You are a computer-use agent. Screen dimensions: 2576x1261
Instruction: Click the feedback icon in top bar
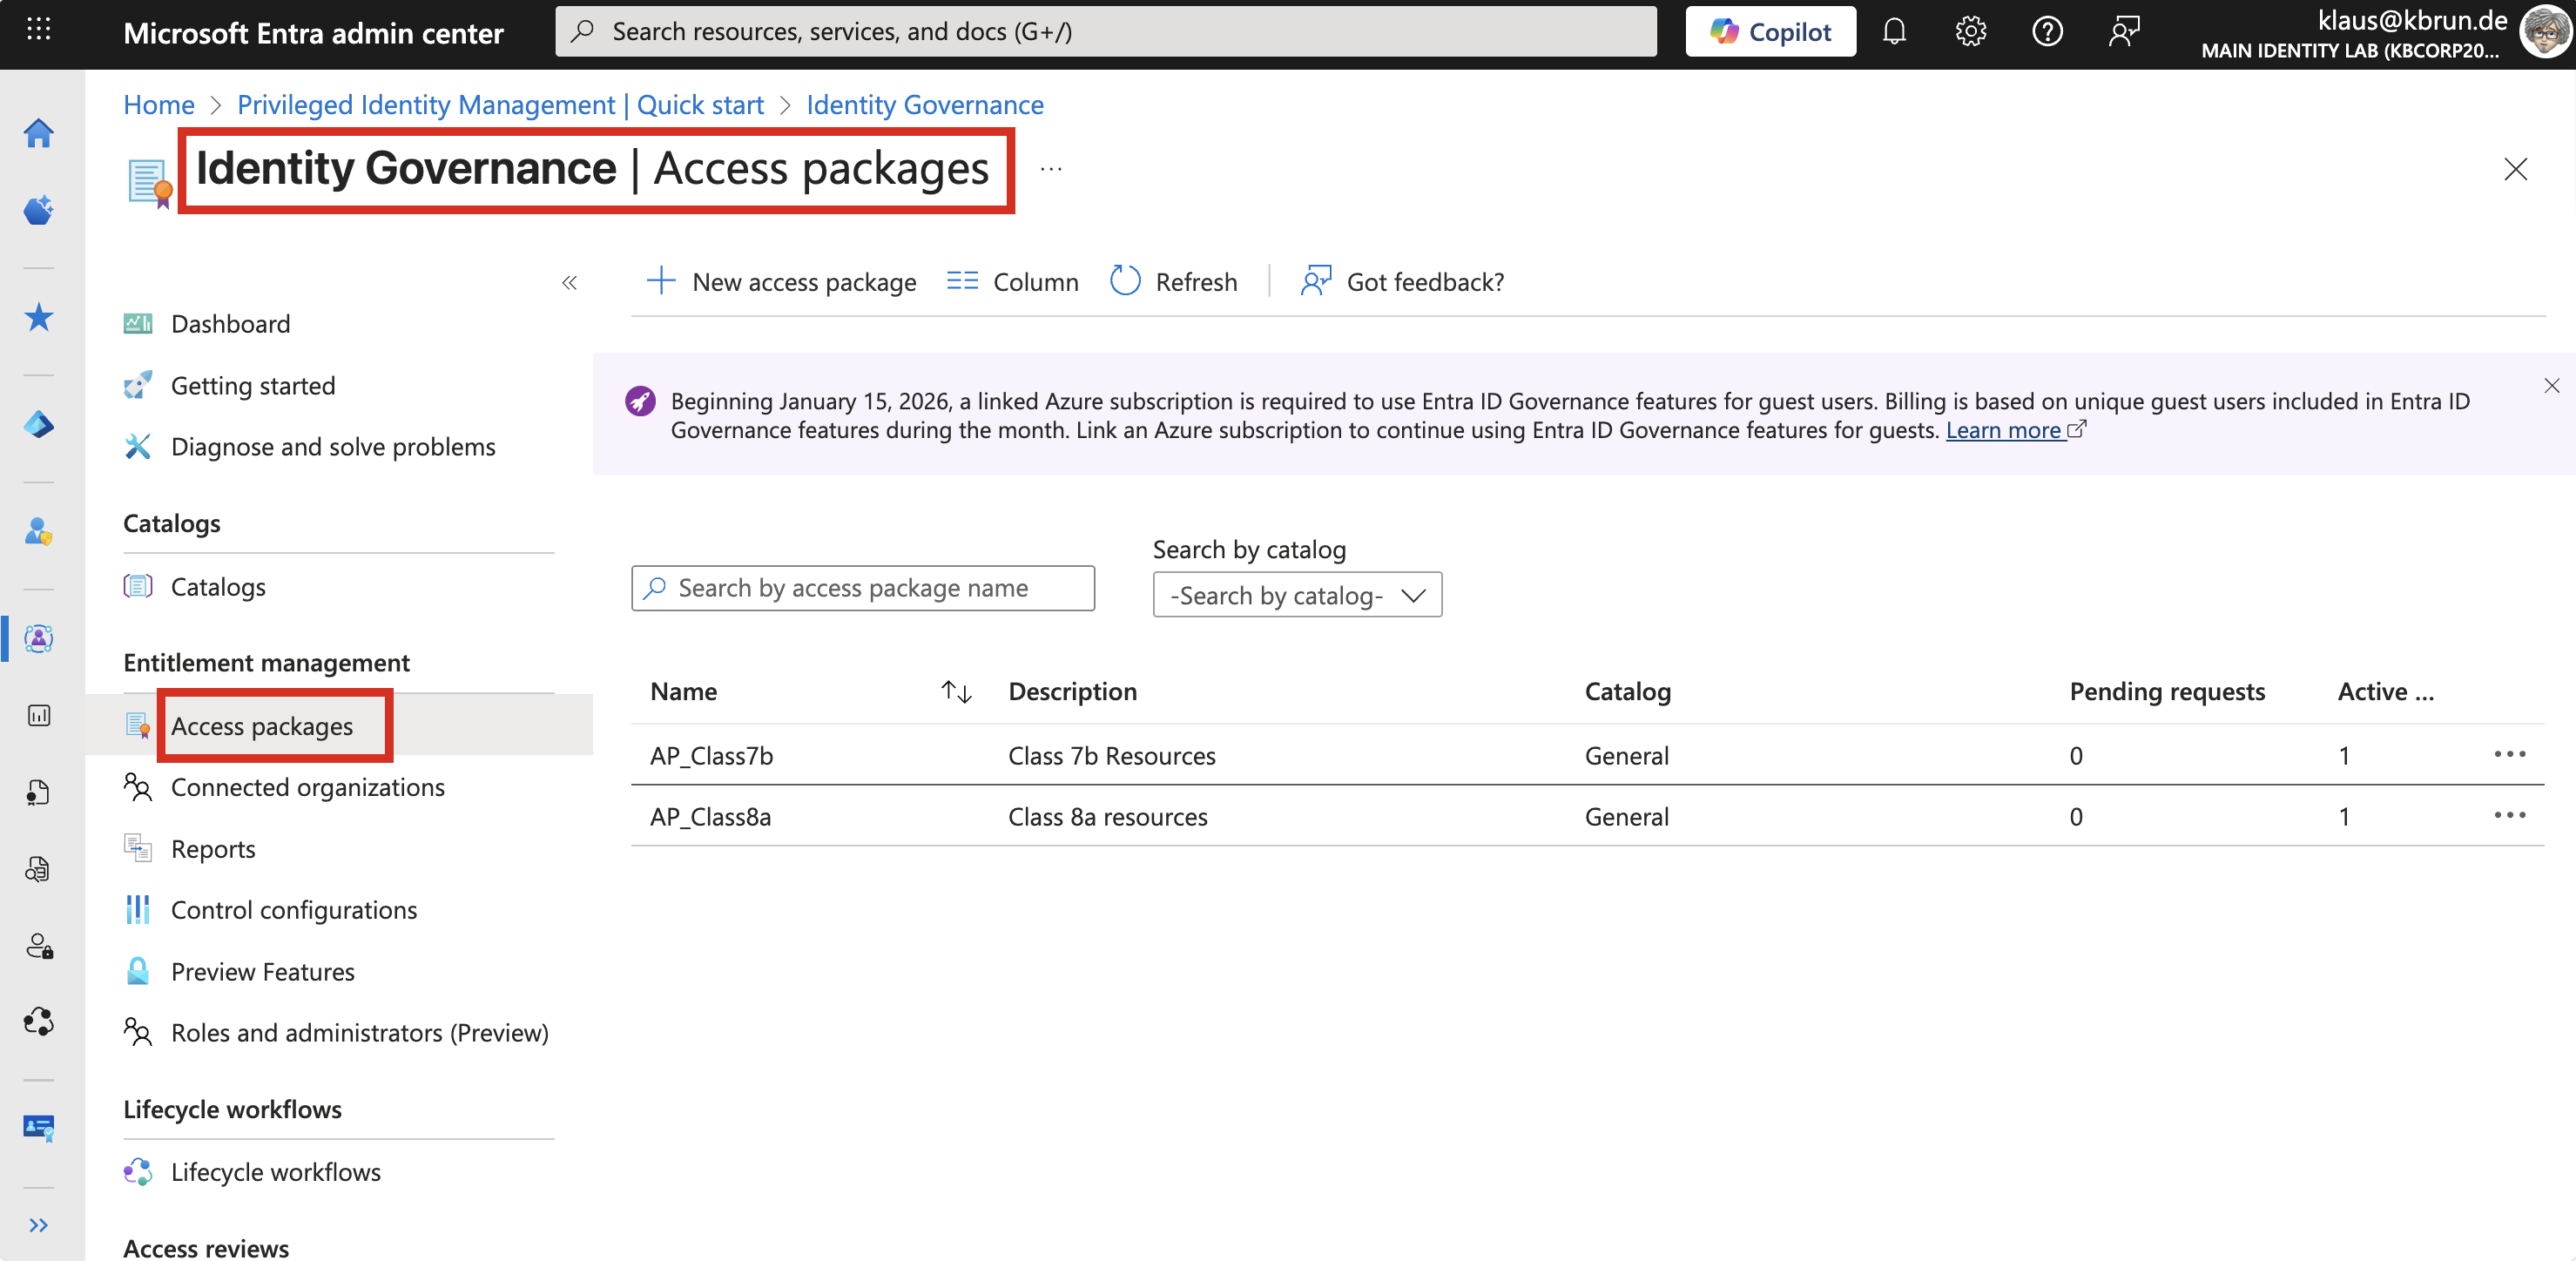(2124, 32)
